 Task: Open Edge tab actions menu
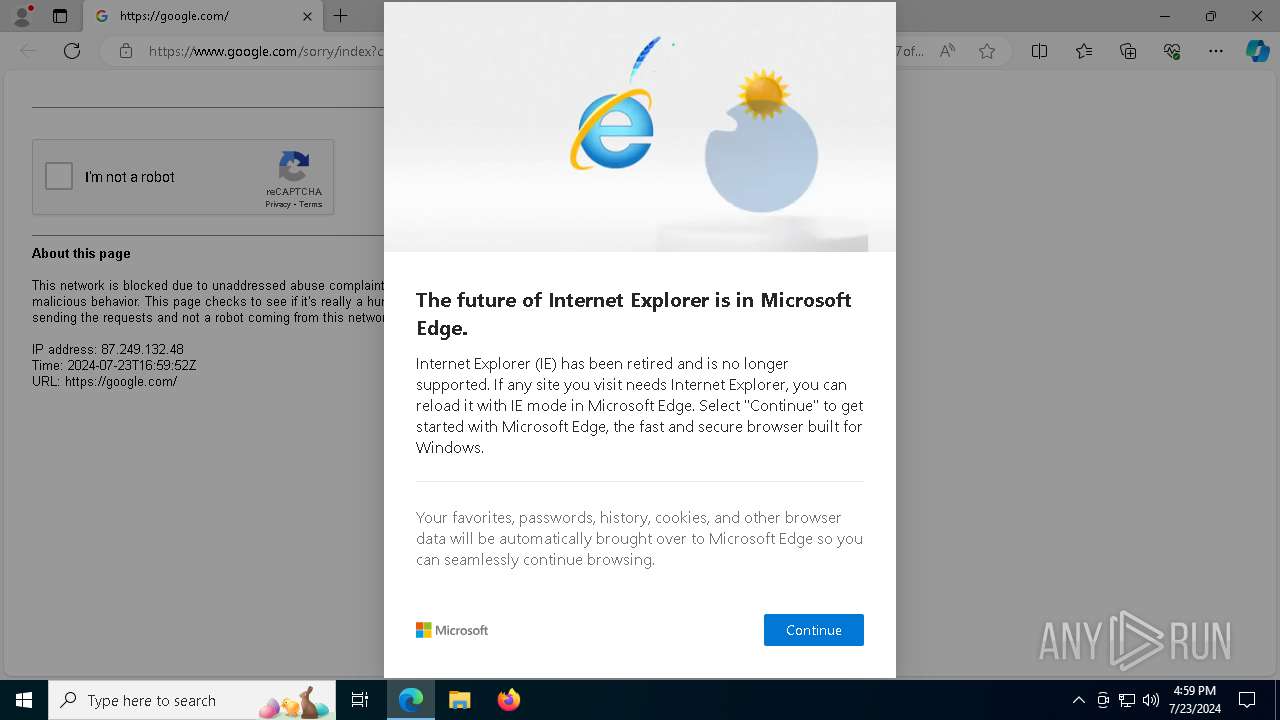click(x=60, y=16)
